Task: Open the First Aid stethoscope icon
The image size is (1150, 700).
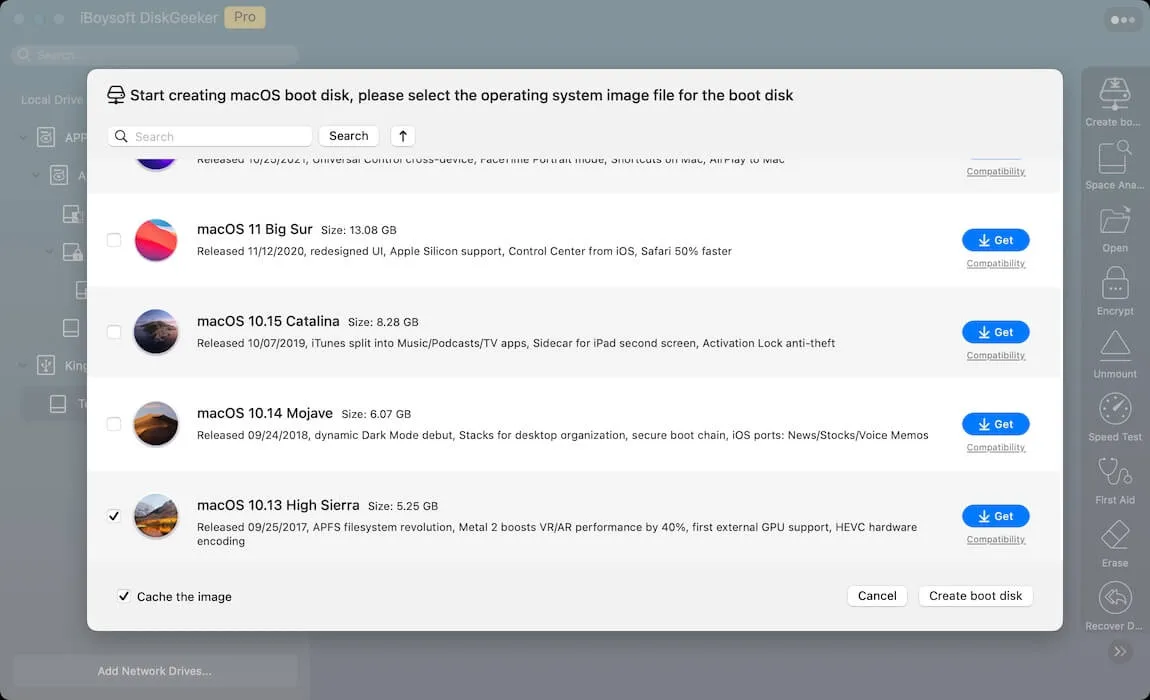Action: 1114,472
